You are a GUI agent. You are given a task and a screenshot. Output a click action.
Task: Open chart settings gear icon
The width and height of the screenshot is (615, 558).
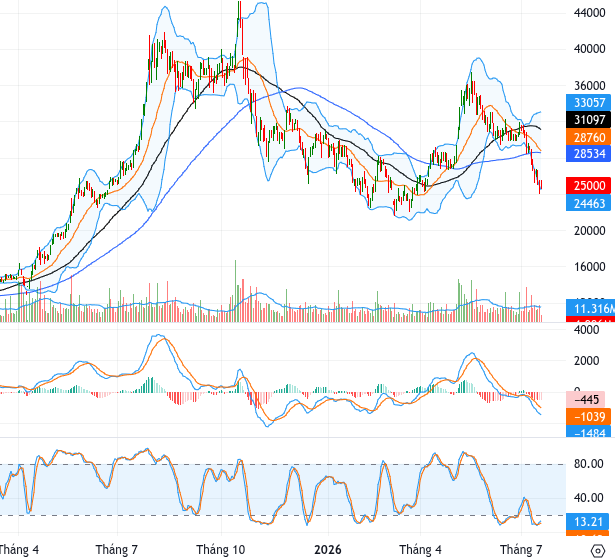597,550
